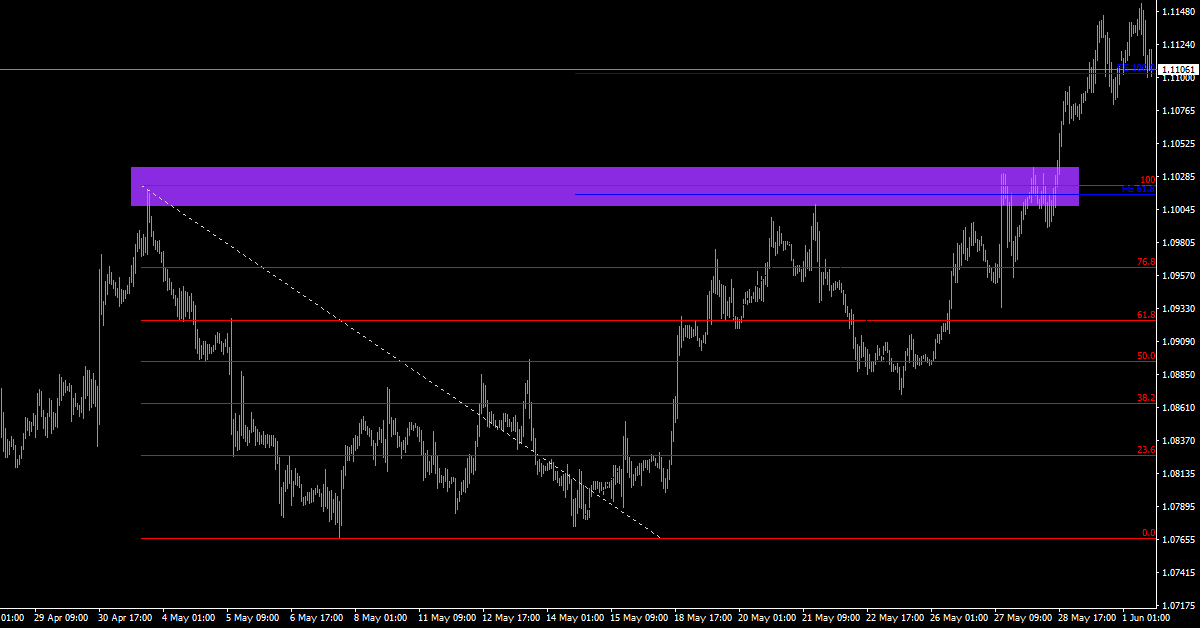Click 1.11480 on the price scale
This screenshot has width=1200, height=628.
point(1178,12)
